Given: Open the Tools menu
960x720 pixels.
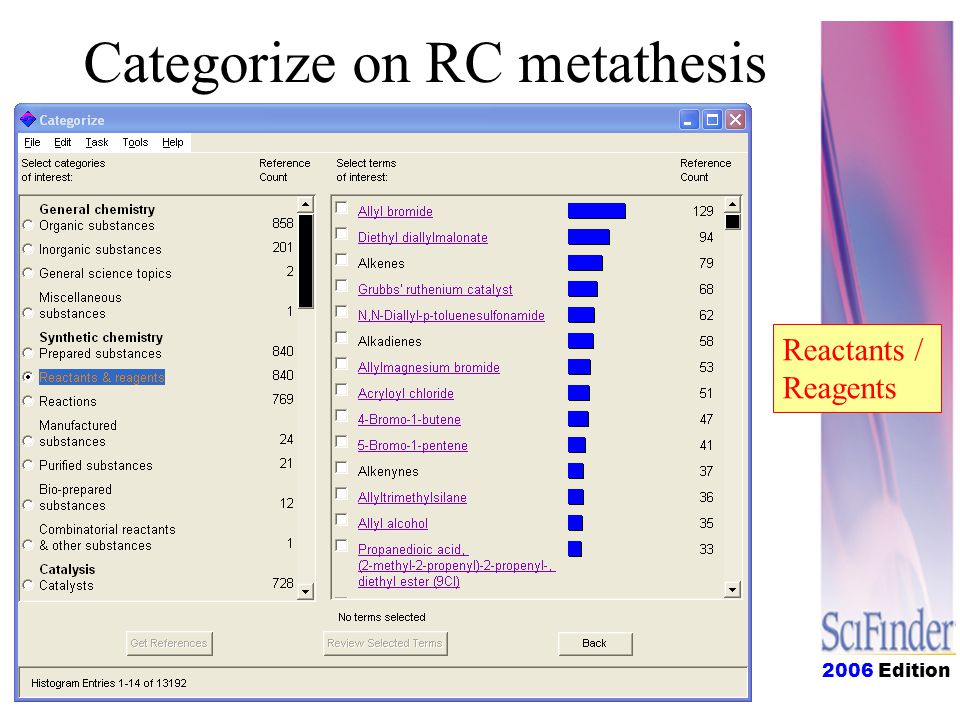Looking at the screenshot, I should click(x=135, y=142).
